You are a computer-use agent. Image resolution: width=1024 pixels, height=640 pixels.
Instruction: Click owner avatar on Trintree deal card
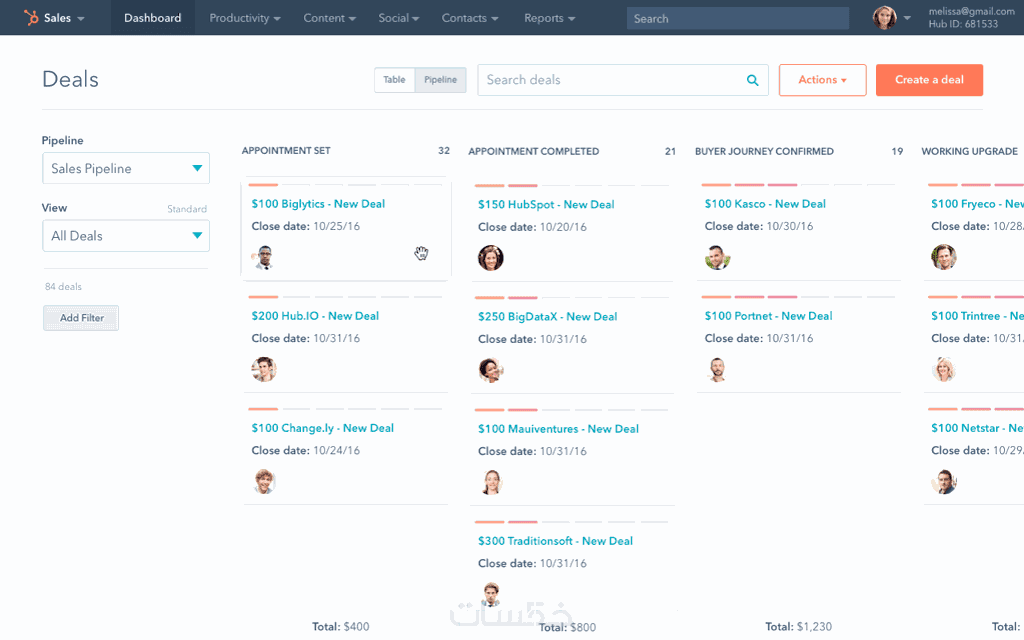point(944,370)
